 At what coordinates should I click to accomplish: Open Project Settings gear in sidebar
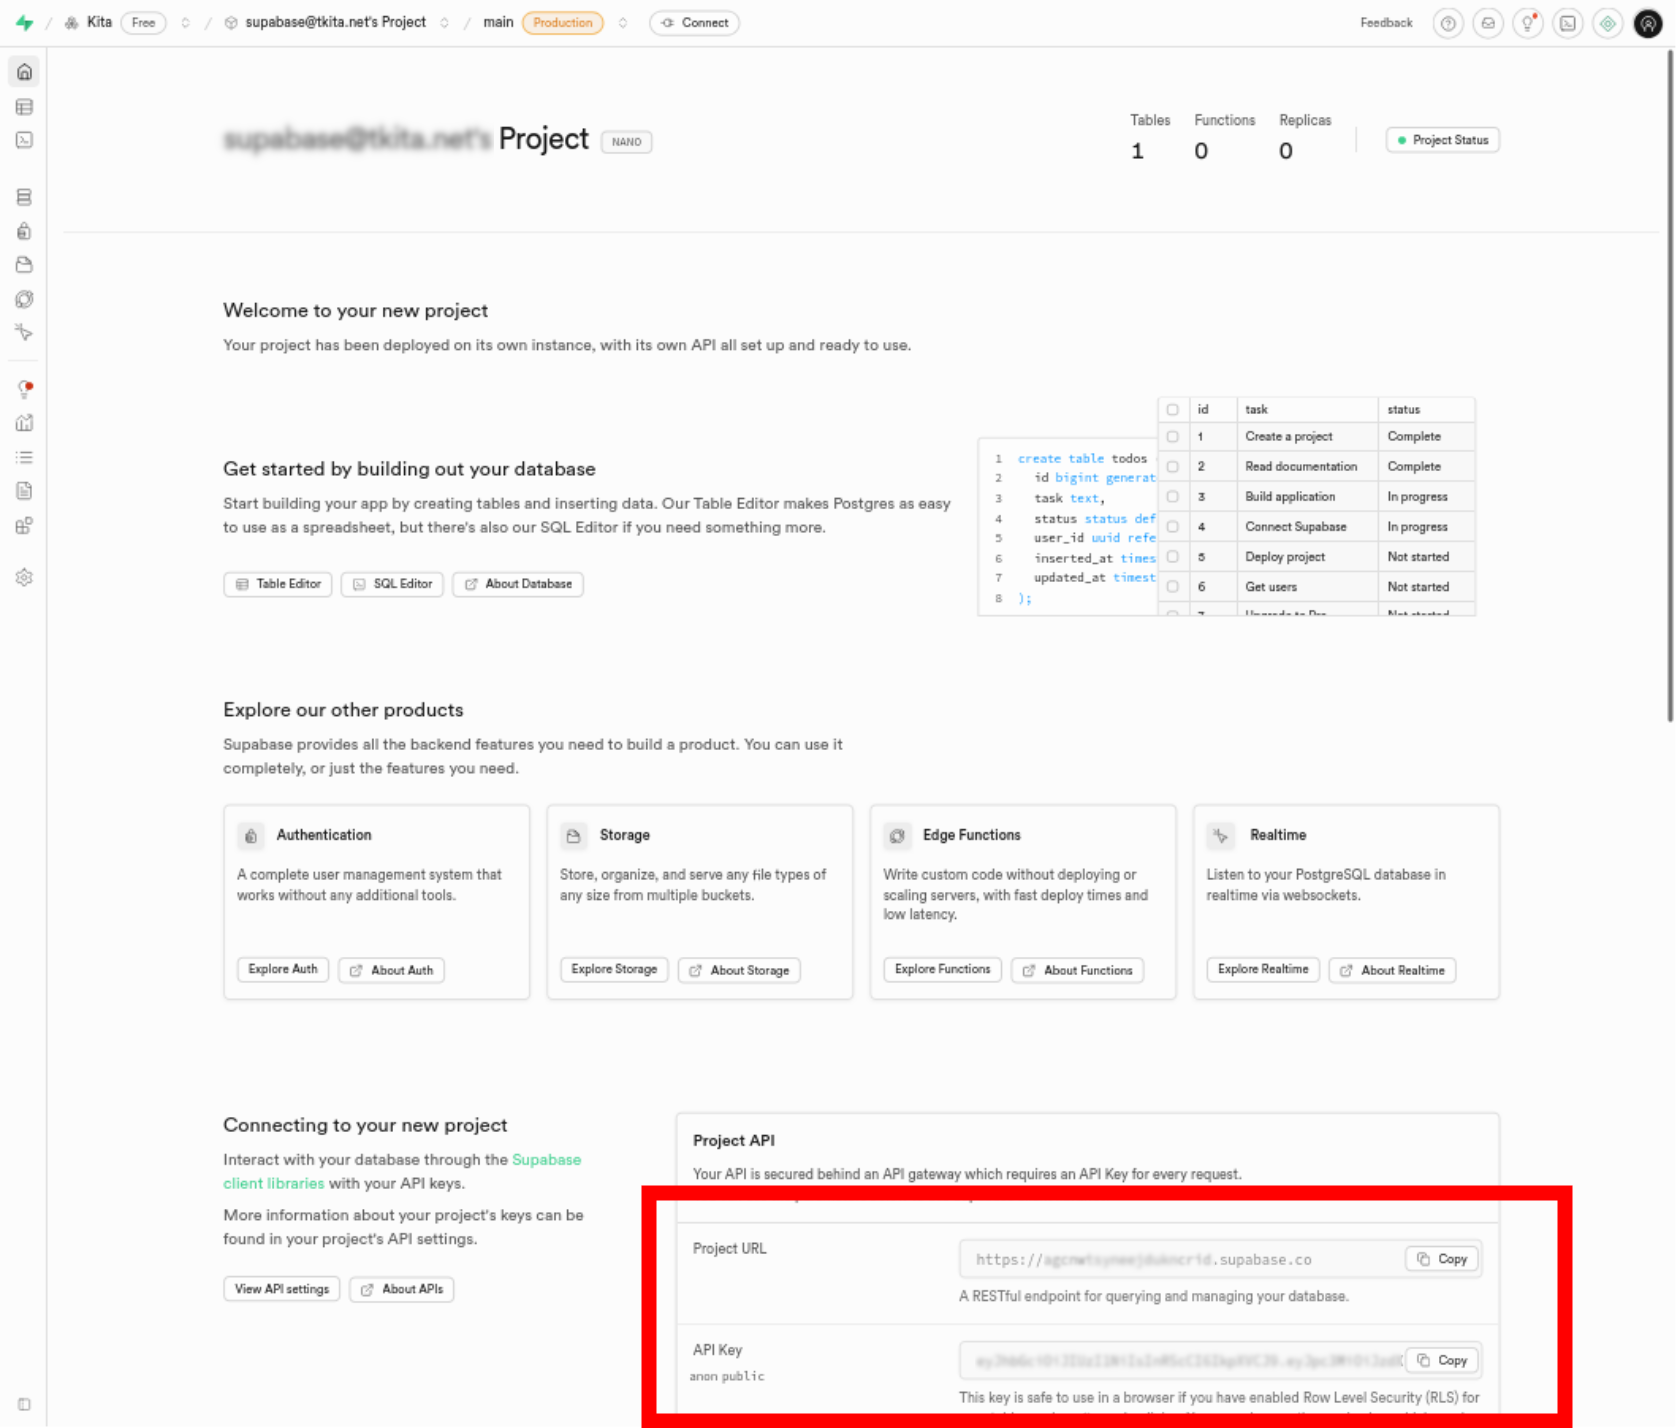tap(24, 577)
